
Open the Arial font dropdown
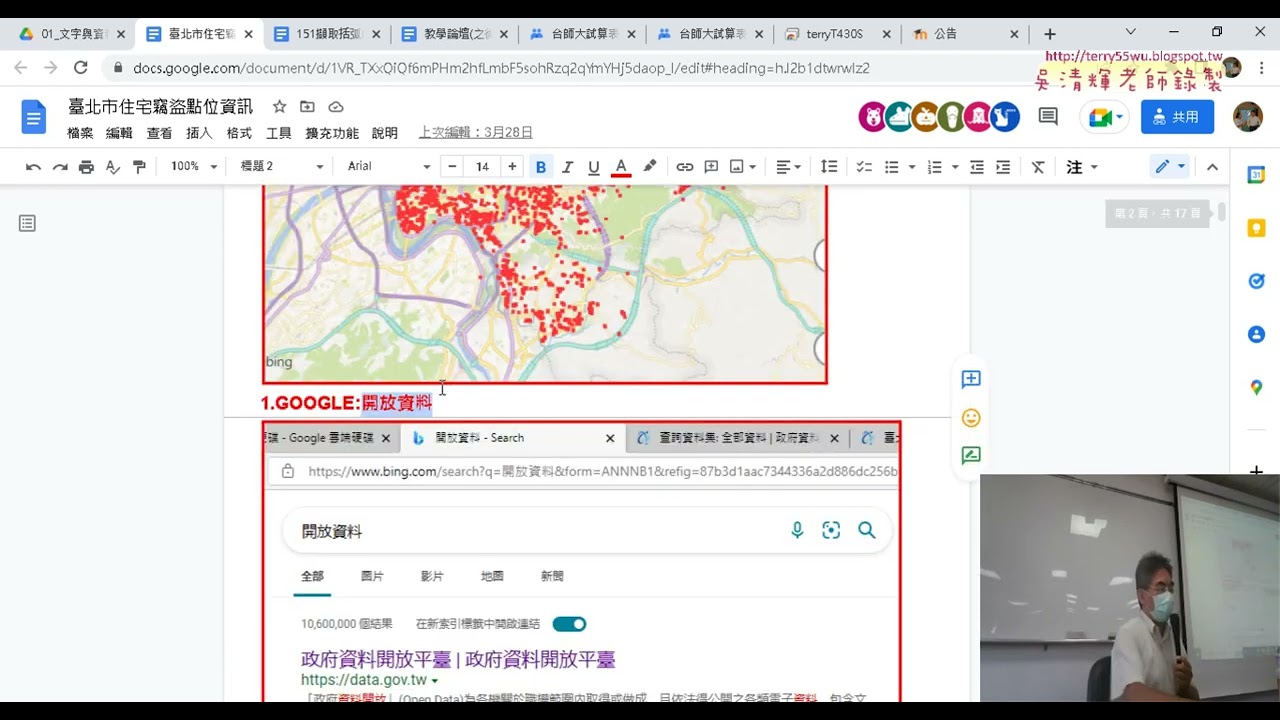[389, 167]
